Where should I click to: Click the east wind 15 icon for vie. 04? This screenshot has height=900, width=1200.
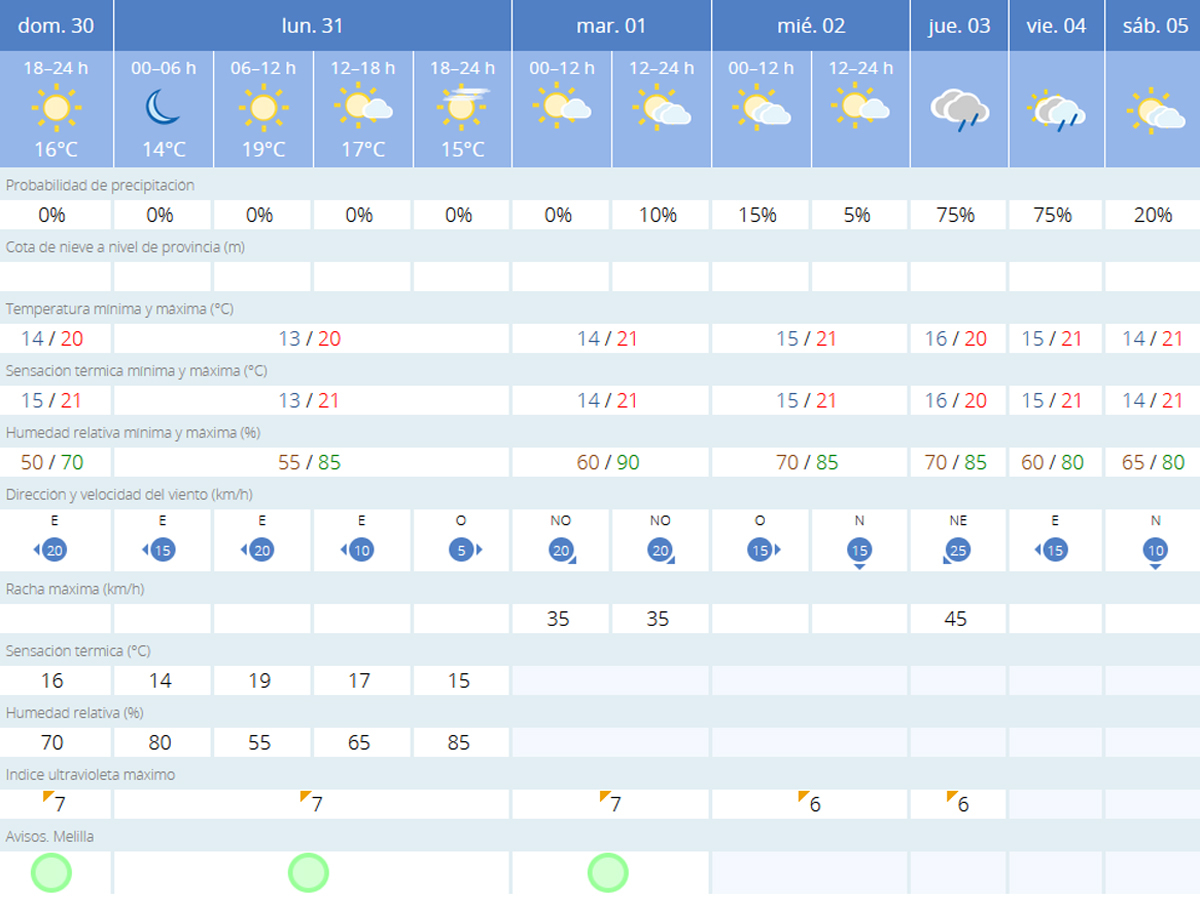click(x=1051, y=550)
